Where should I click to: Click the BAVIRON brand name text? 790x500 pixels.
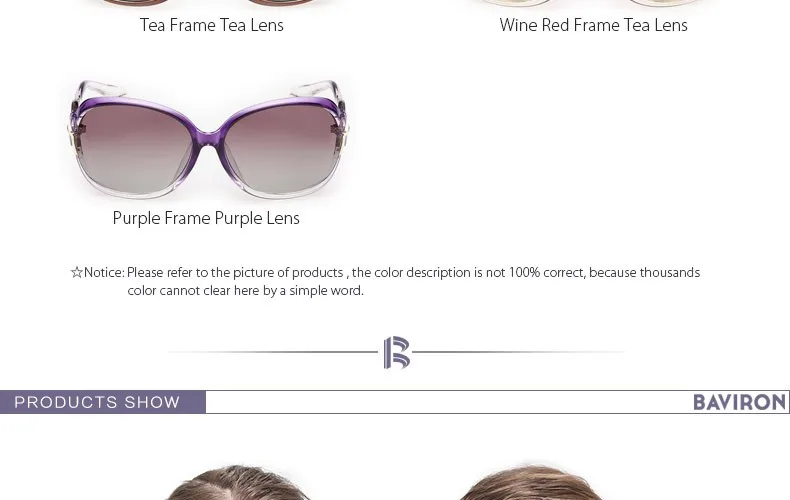coord(740,402)
